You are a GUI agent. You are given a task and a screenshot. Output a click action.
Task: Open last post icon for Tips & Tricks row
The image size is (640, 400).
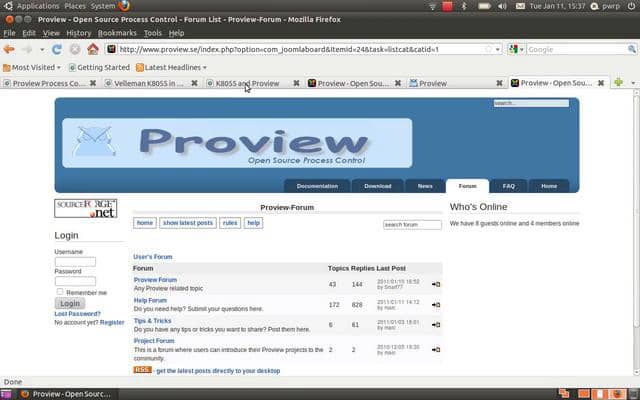(x=436, y=325)
